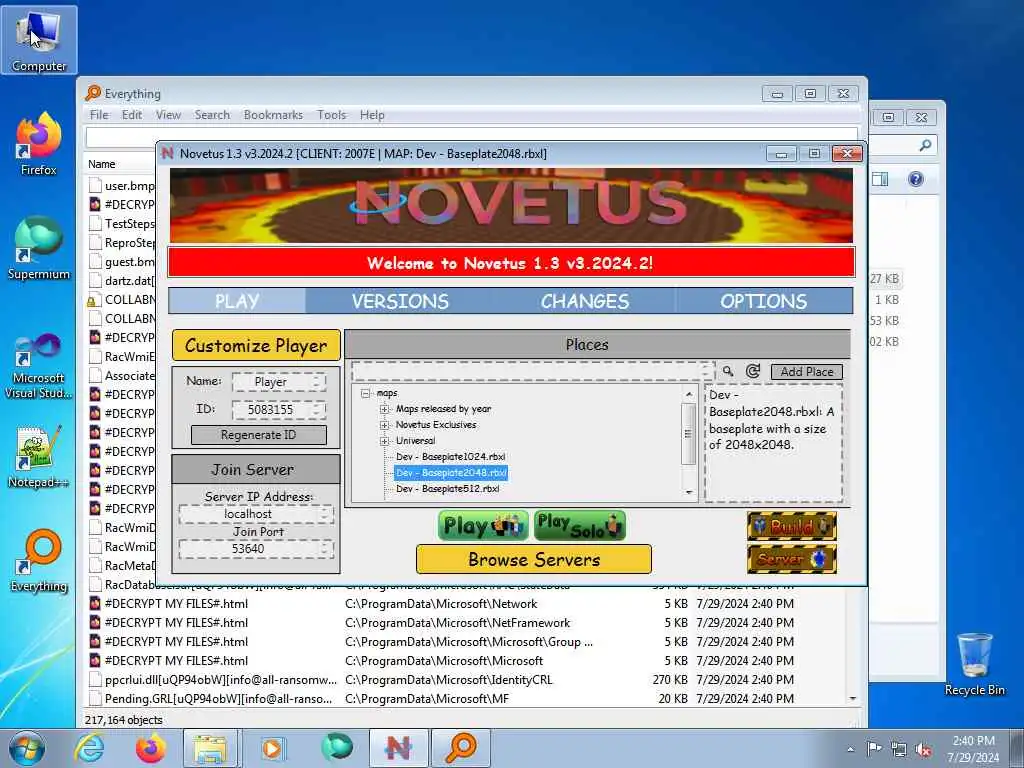Click the Server button
This screenshot has height=768, width=1024.
tap(792, 559)
